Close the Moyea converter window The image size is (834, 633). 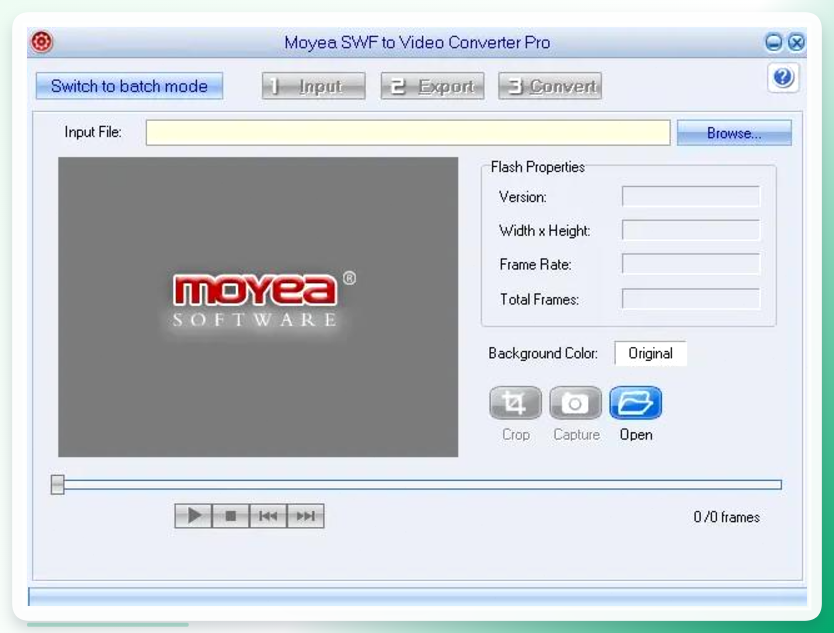(x=796, y=42)
